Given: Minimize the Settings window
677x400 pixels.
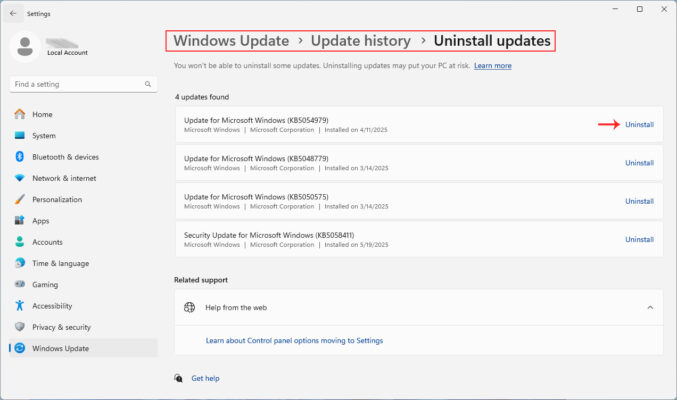Looking at the screenshot, I should [x=615, y=9].
